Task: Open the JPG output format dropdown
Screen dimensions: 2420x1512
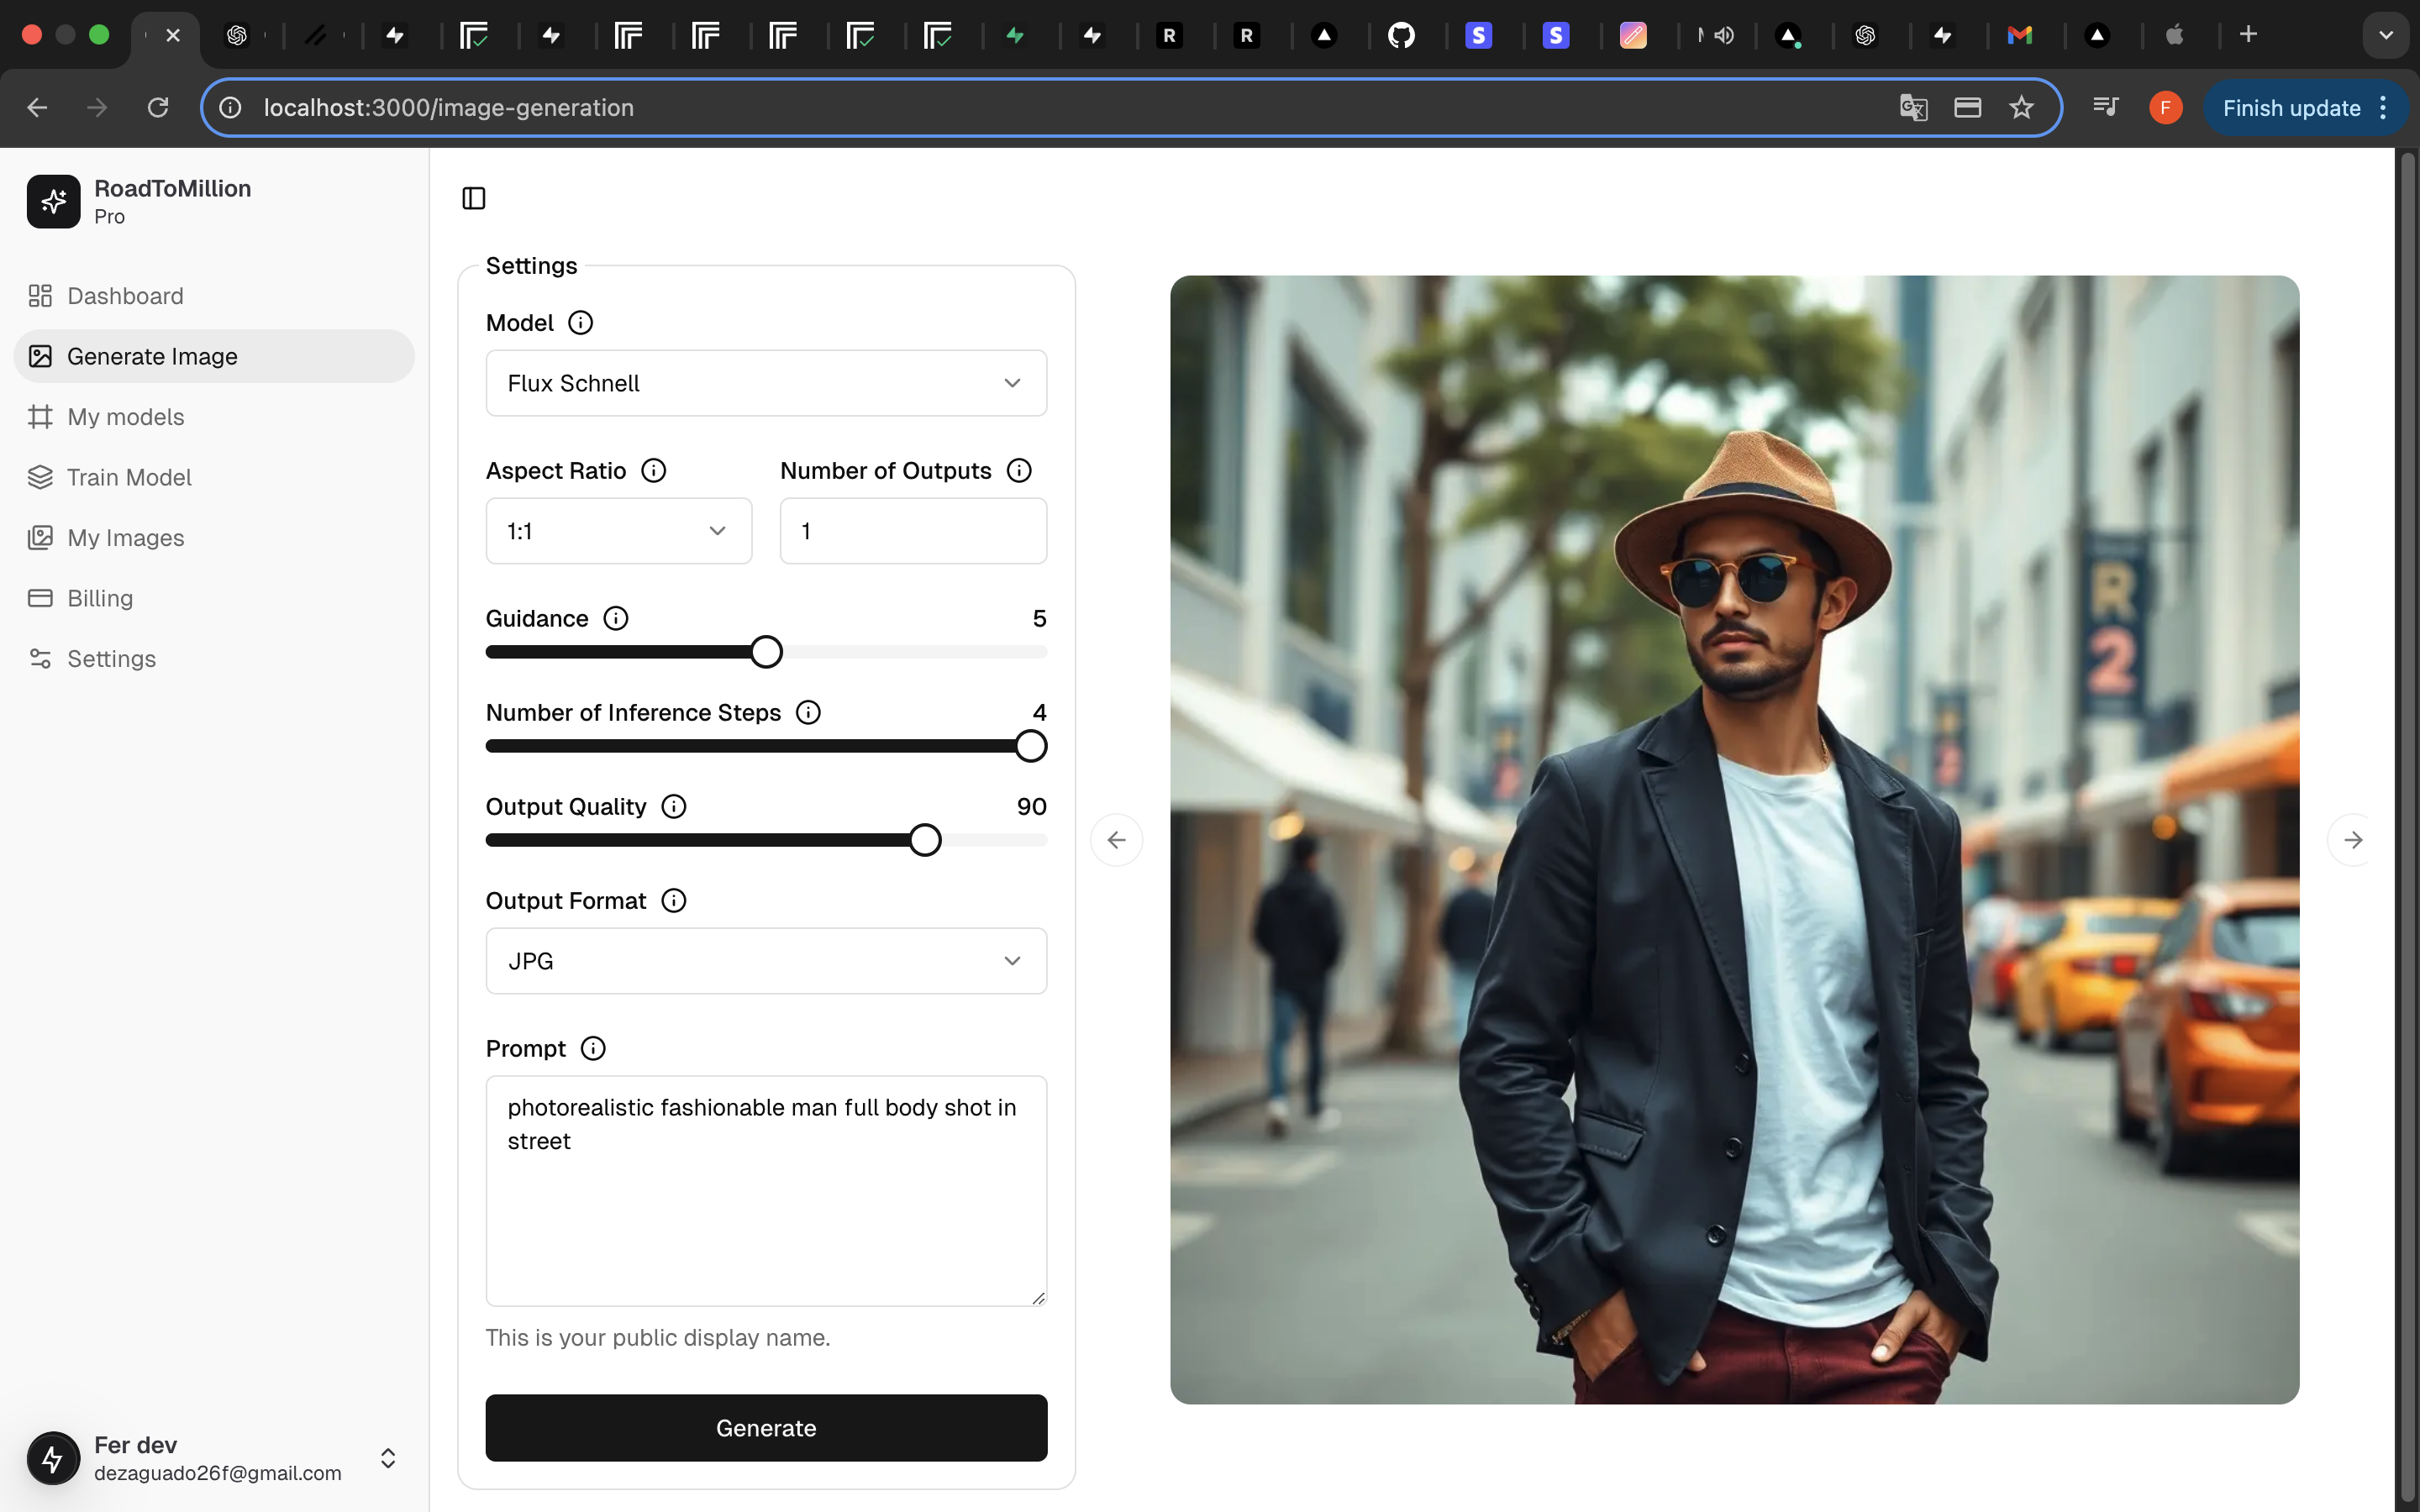Action: [766, 961]
